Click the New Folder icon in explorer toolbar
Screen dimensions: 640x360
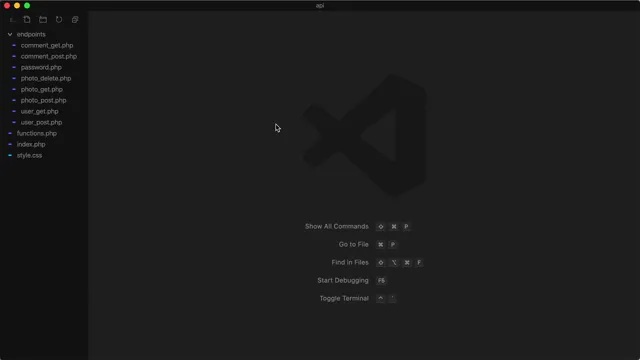[43, 20]
